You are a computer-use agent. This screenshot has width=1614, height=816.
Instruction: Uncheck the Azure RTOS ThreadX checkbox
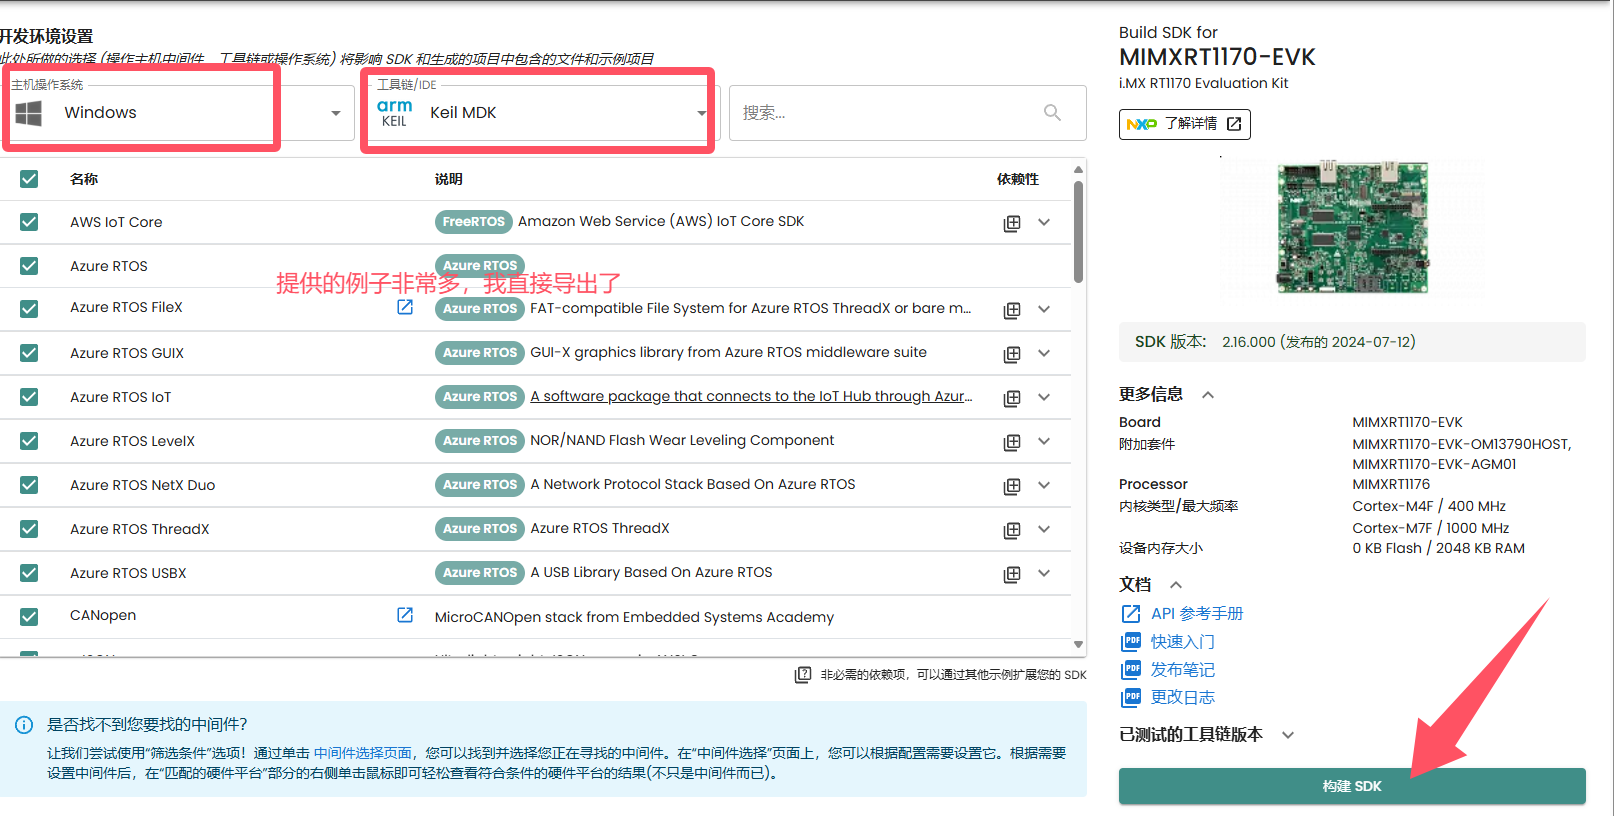click(29, 529)
